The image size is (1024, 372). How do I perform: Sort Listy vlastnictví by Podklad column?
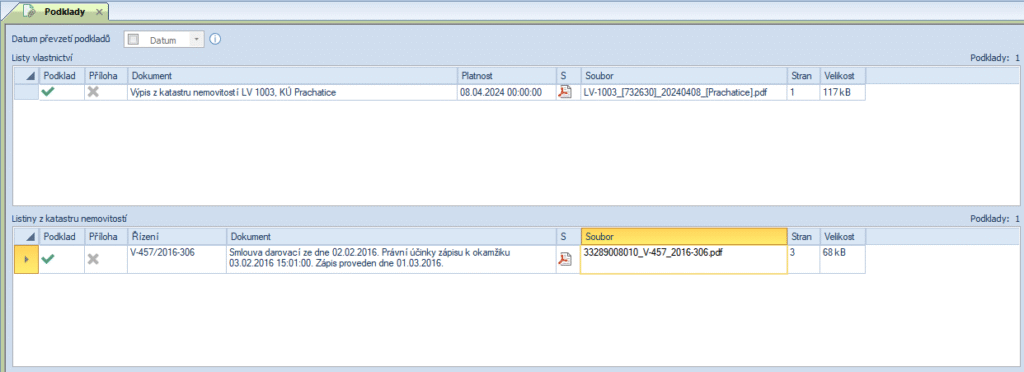pos(63,76)
